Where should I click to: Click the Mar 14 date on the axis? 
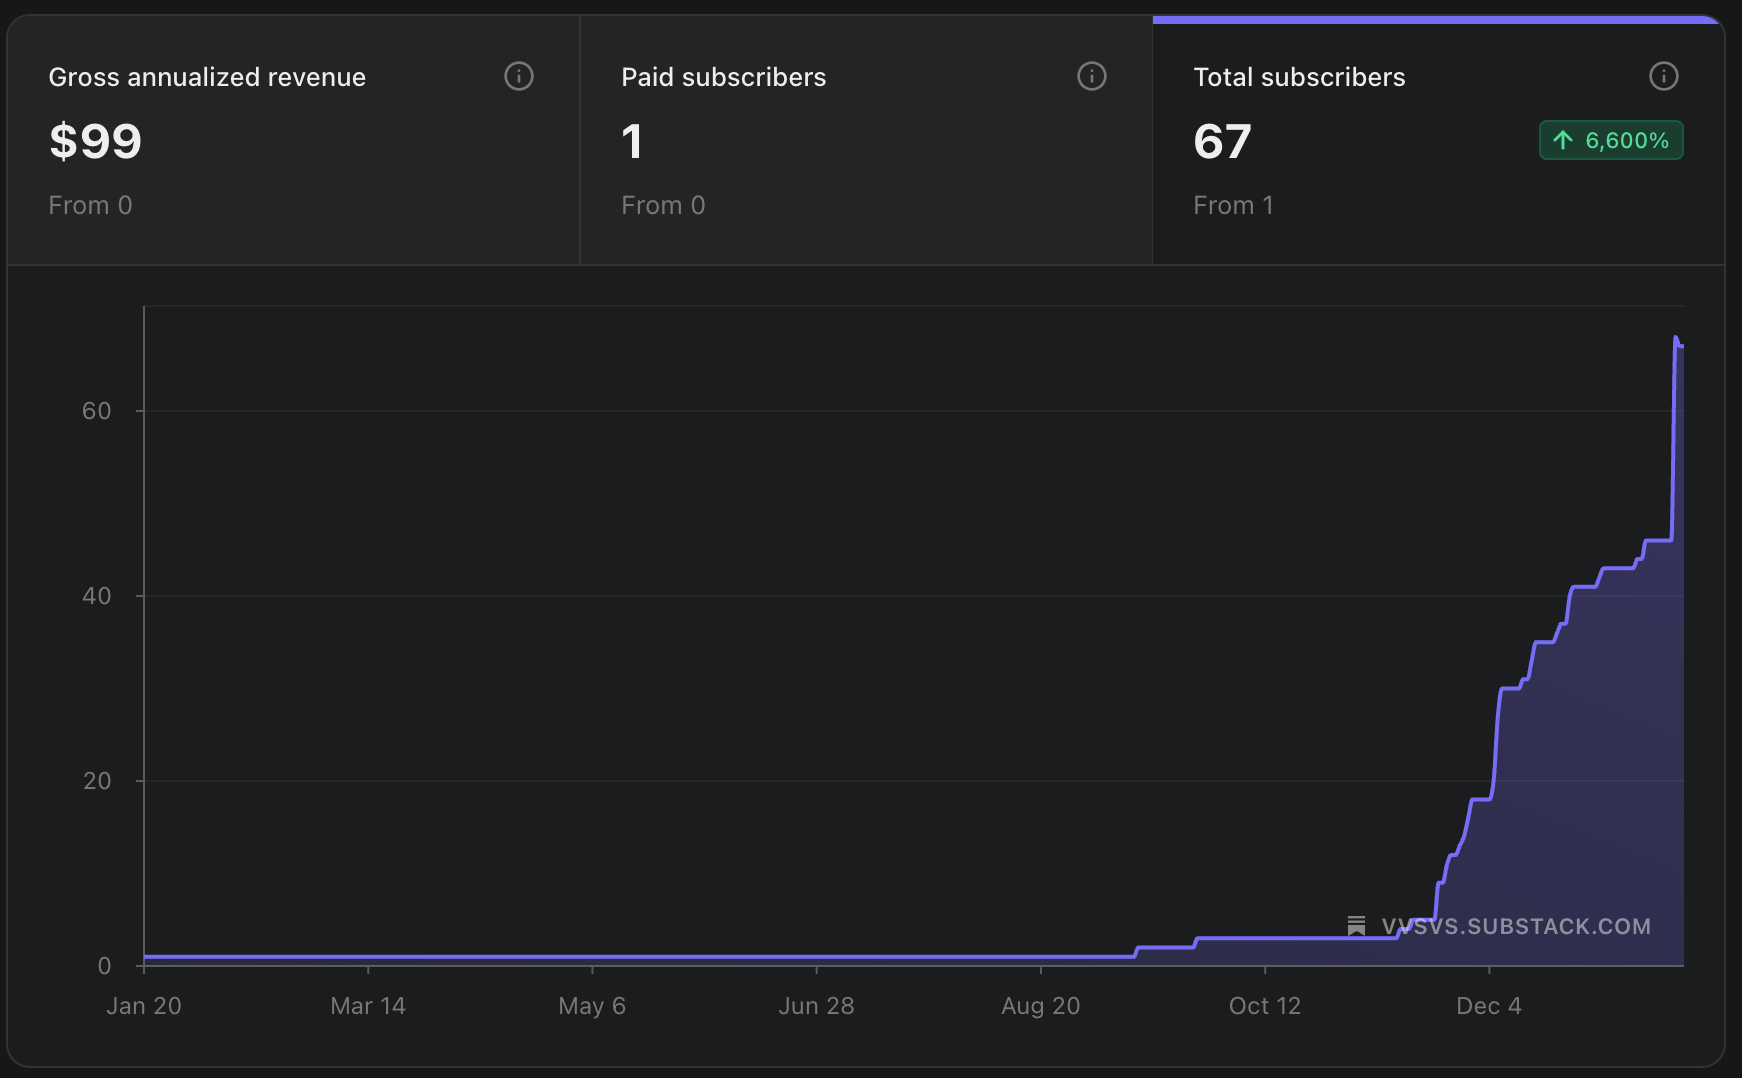[368, 1006]
